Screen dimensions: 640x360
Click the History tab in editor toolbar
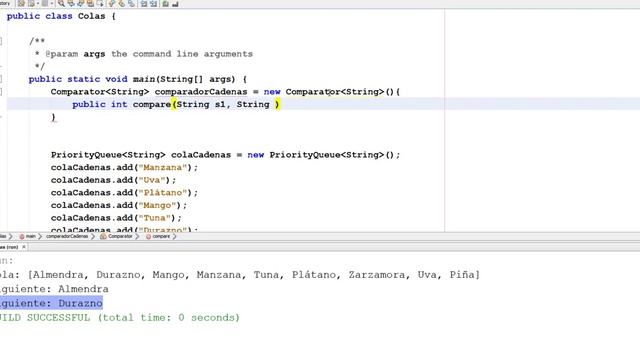pyautogui.click(x=5, y=3)
